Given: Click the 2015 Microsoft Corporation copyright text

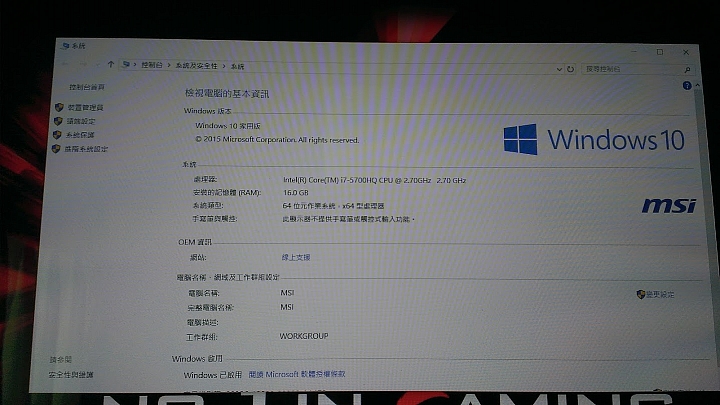Looking at the screenshot, I should coord(277,140).
